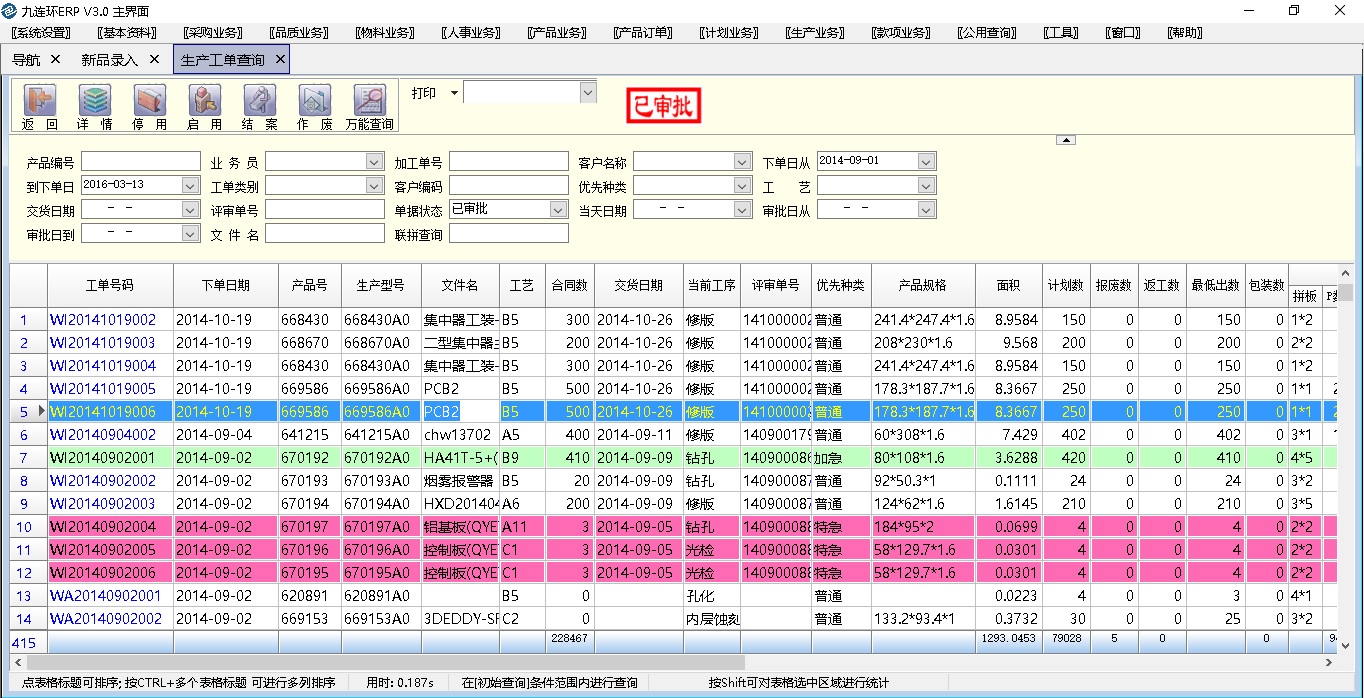Click the 加急 priority cell in row 7
Image resolution: width=1364 pixels, height=698 pixels.
[842, 458]
